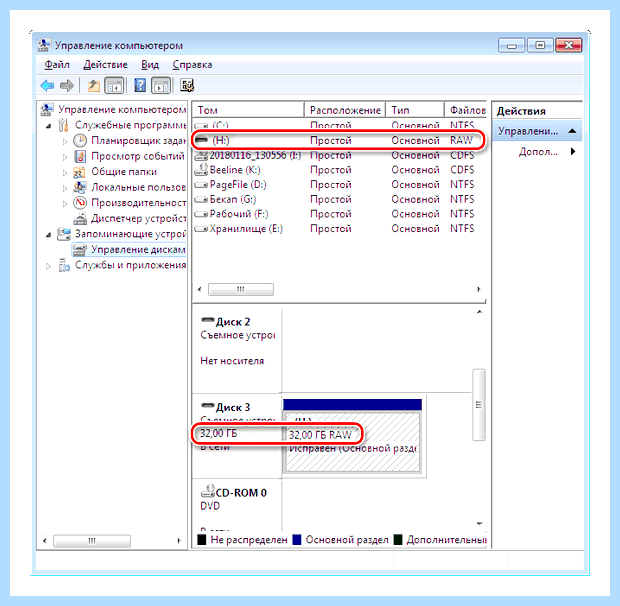Image resolution: width=620 pixels, height=606 pixels.
Task: Click the disk view settings toolbar icon
Action: tap(187, 85)
